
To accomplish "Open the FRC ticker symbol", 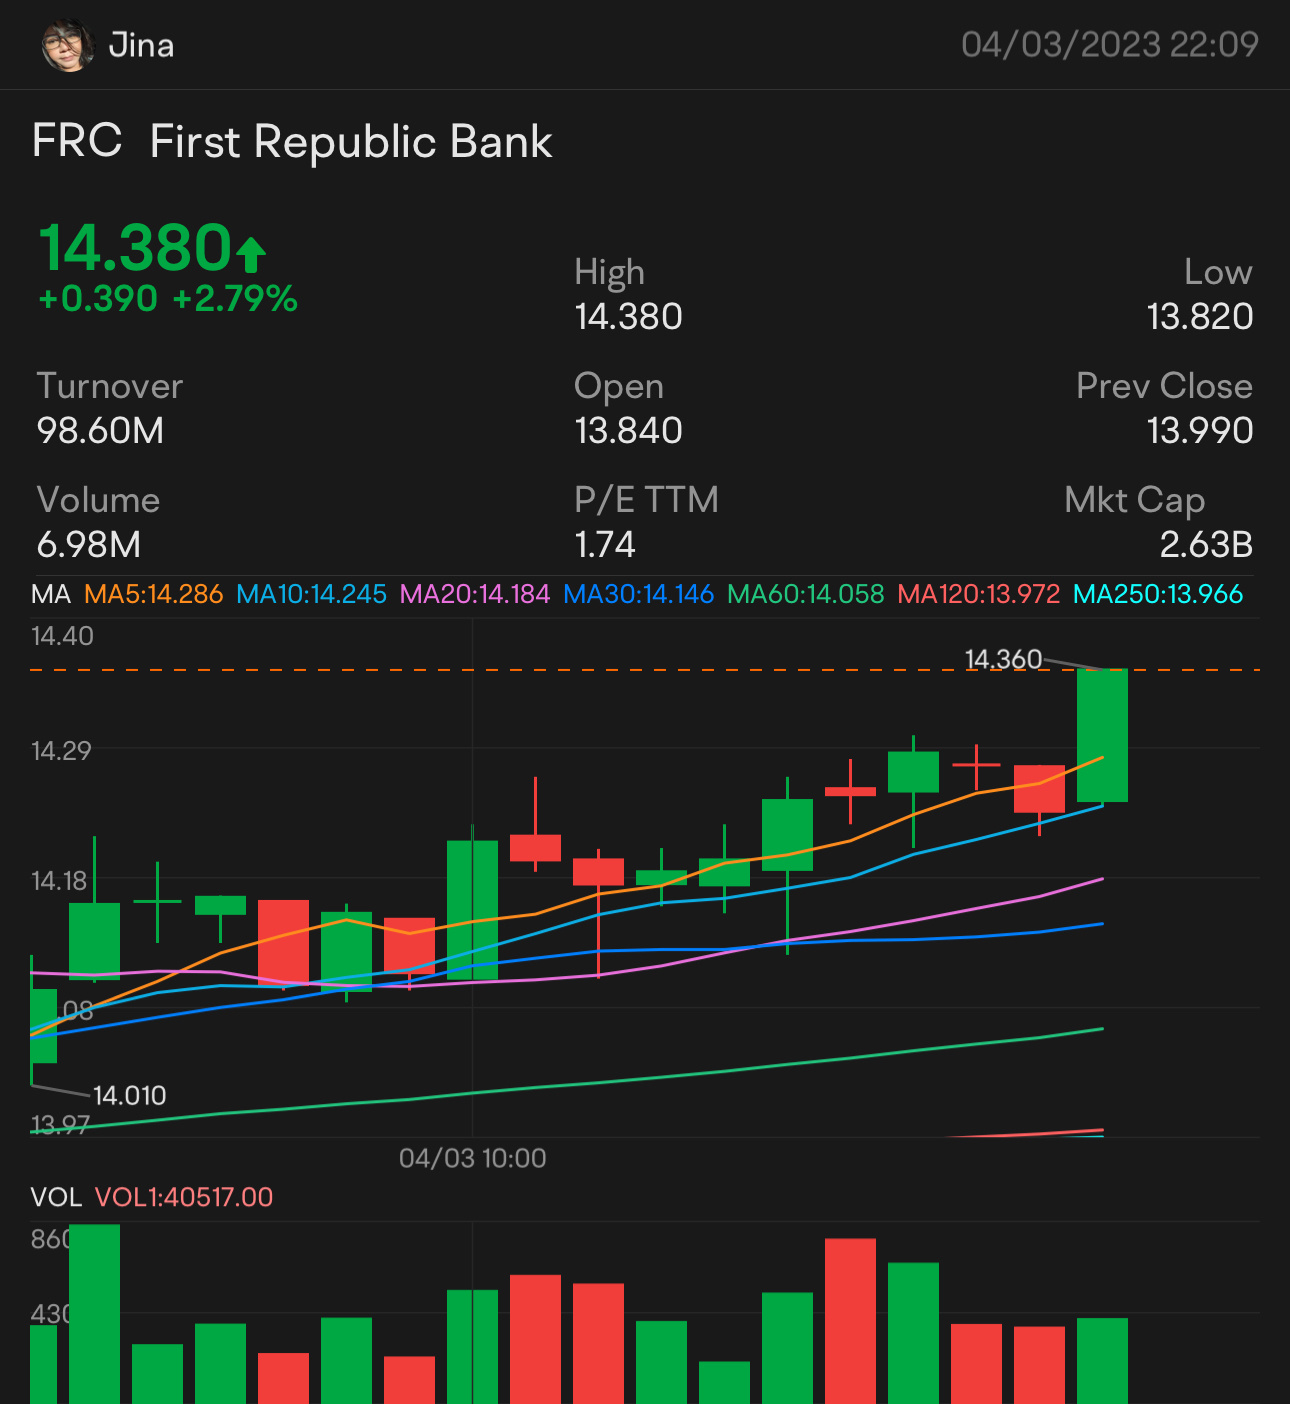I will pyautogui.click(x=77, y=141).
